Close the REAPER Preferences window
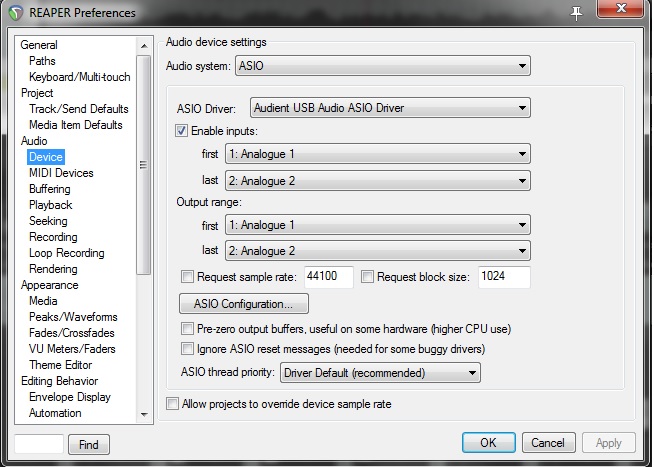The width and height of the screenshot is (654, 467). [620, 8]
